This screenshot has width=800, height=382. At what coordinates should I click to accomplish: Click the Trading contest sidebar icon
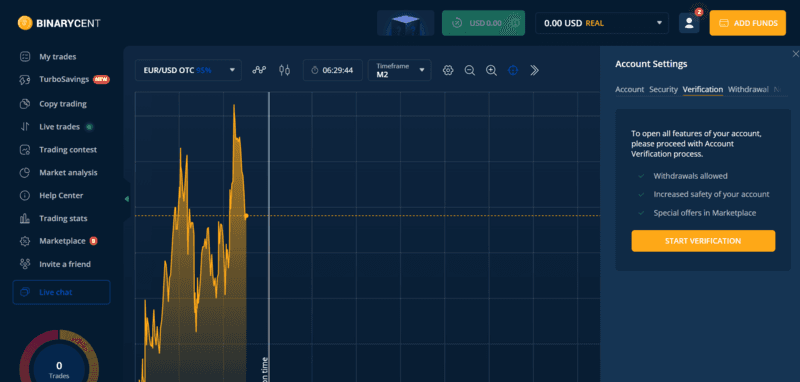24,150
